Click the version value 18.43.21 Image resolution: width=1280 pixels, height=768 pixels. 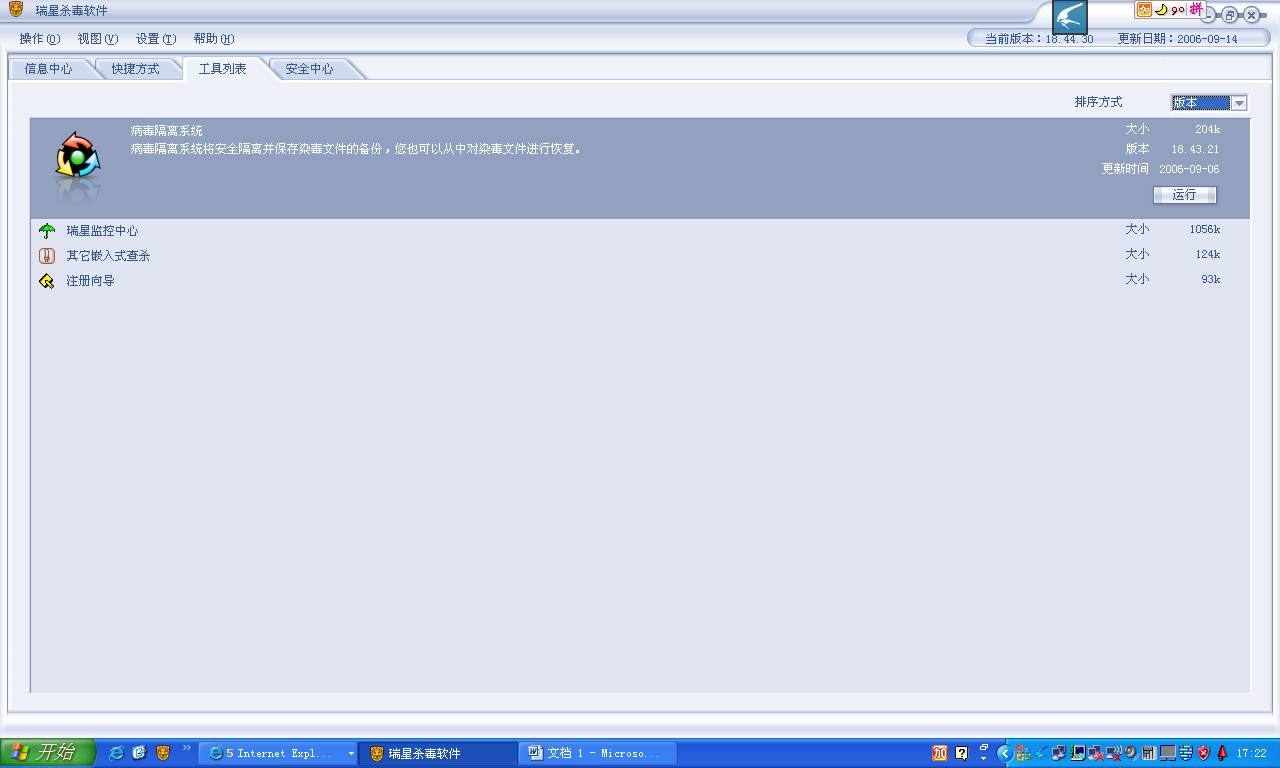tap(1196, 150)
